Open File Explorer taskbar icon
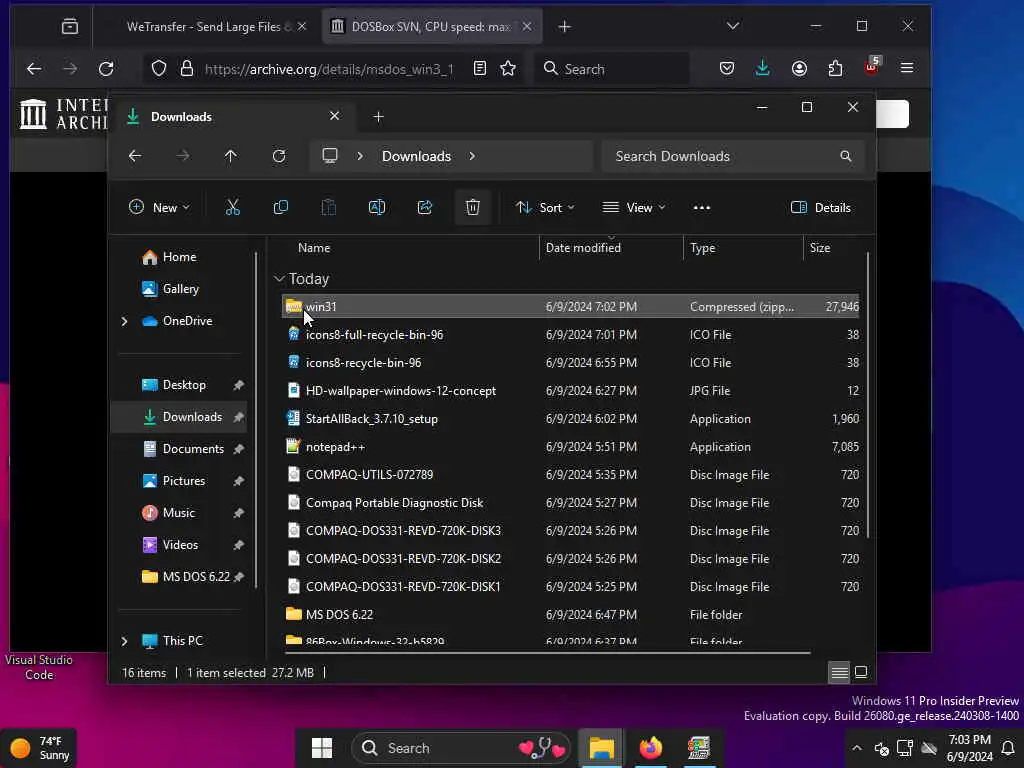Screen dimensions: 1024x768 (601, 747)
